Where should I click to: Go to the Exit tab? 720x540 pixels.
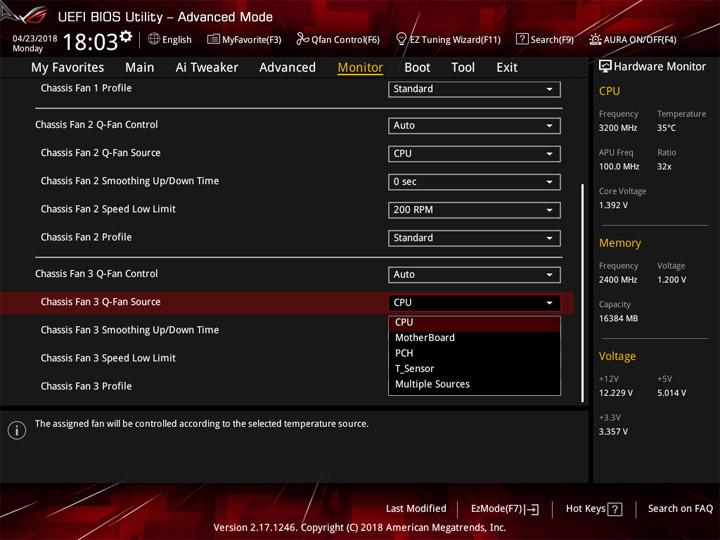click(x=507, y=68)
